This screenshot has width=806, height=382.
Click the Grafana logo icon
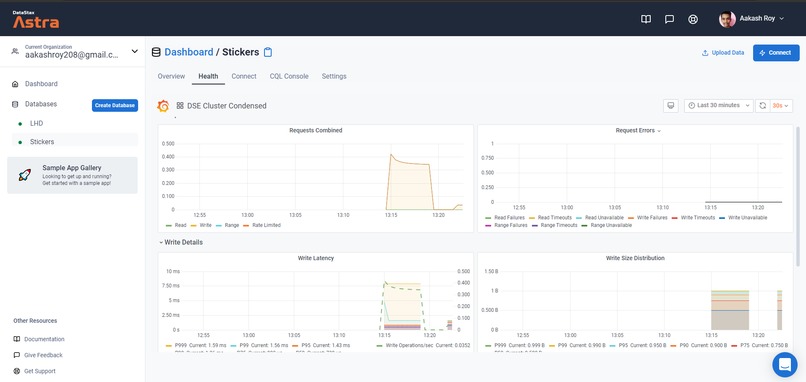click(x=163, y=106)
